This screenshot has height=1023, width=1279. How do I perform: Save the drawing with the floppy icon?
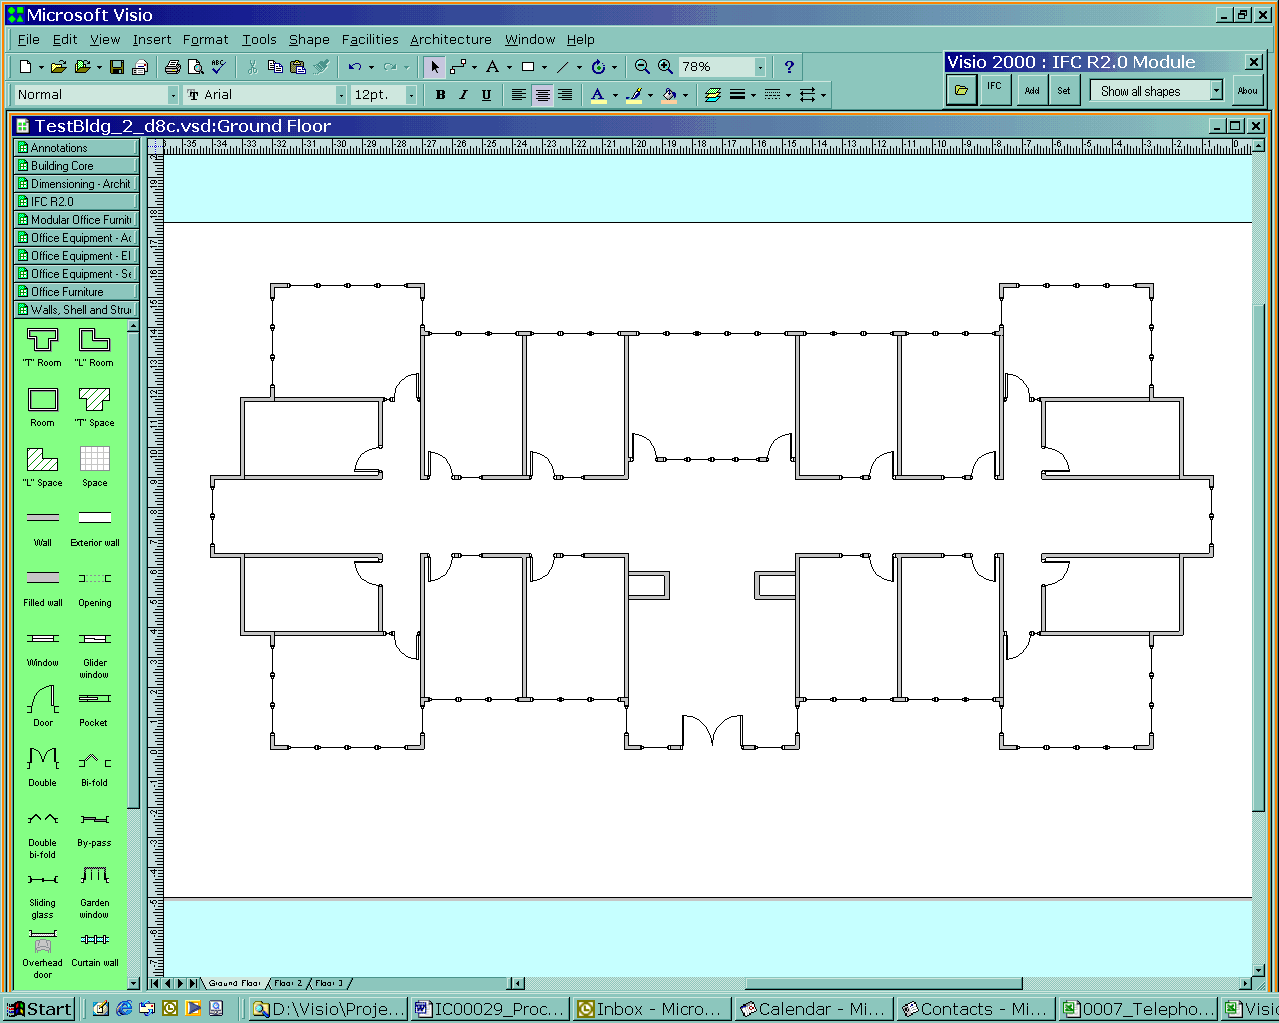[117, 67]
